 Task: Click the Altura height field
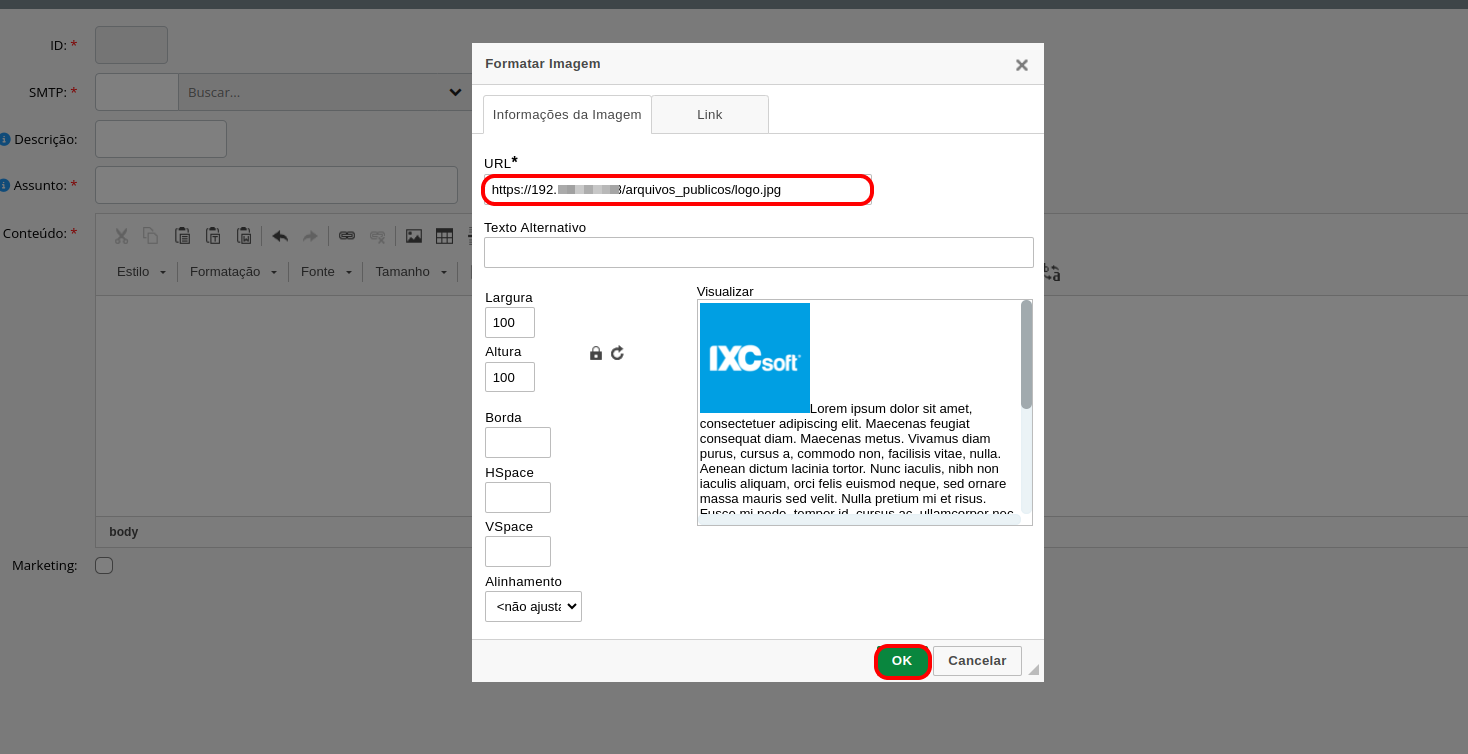tap(510, 377)
